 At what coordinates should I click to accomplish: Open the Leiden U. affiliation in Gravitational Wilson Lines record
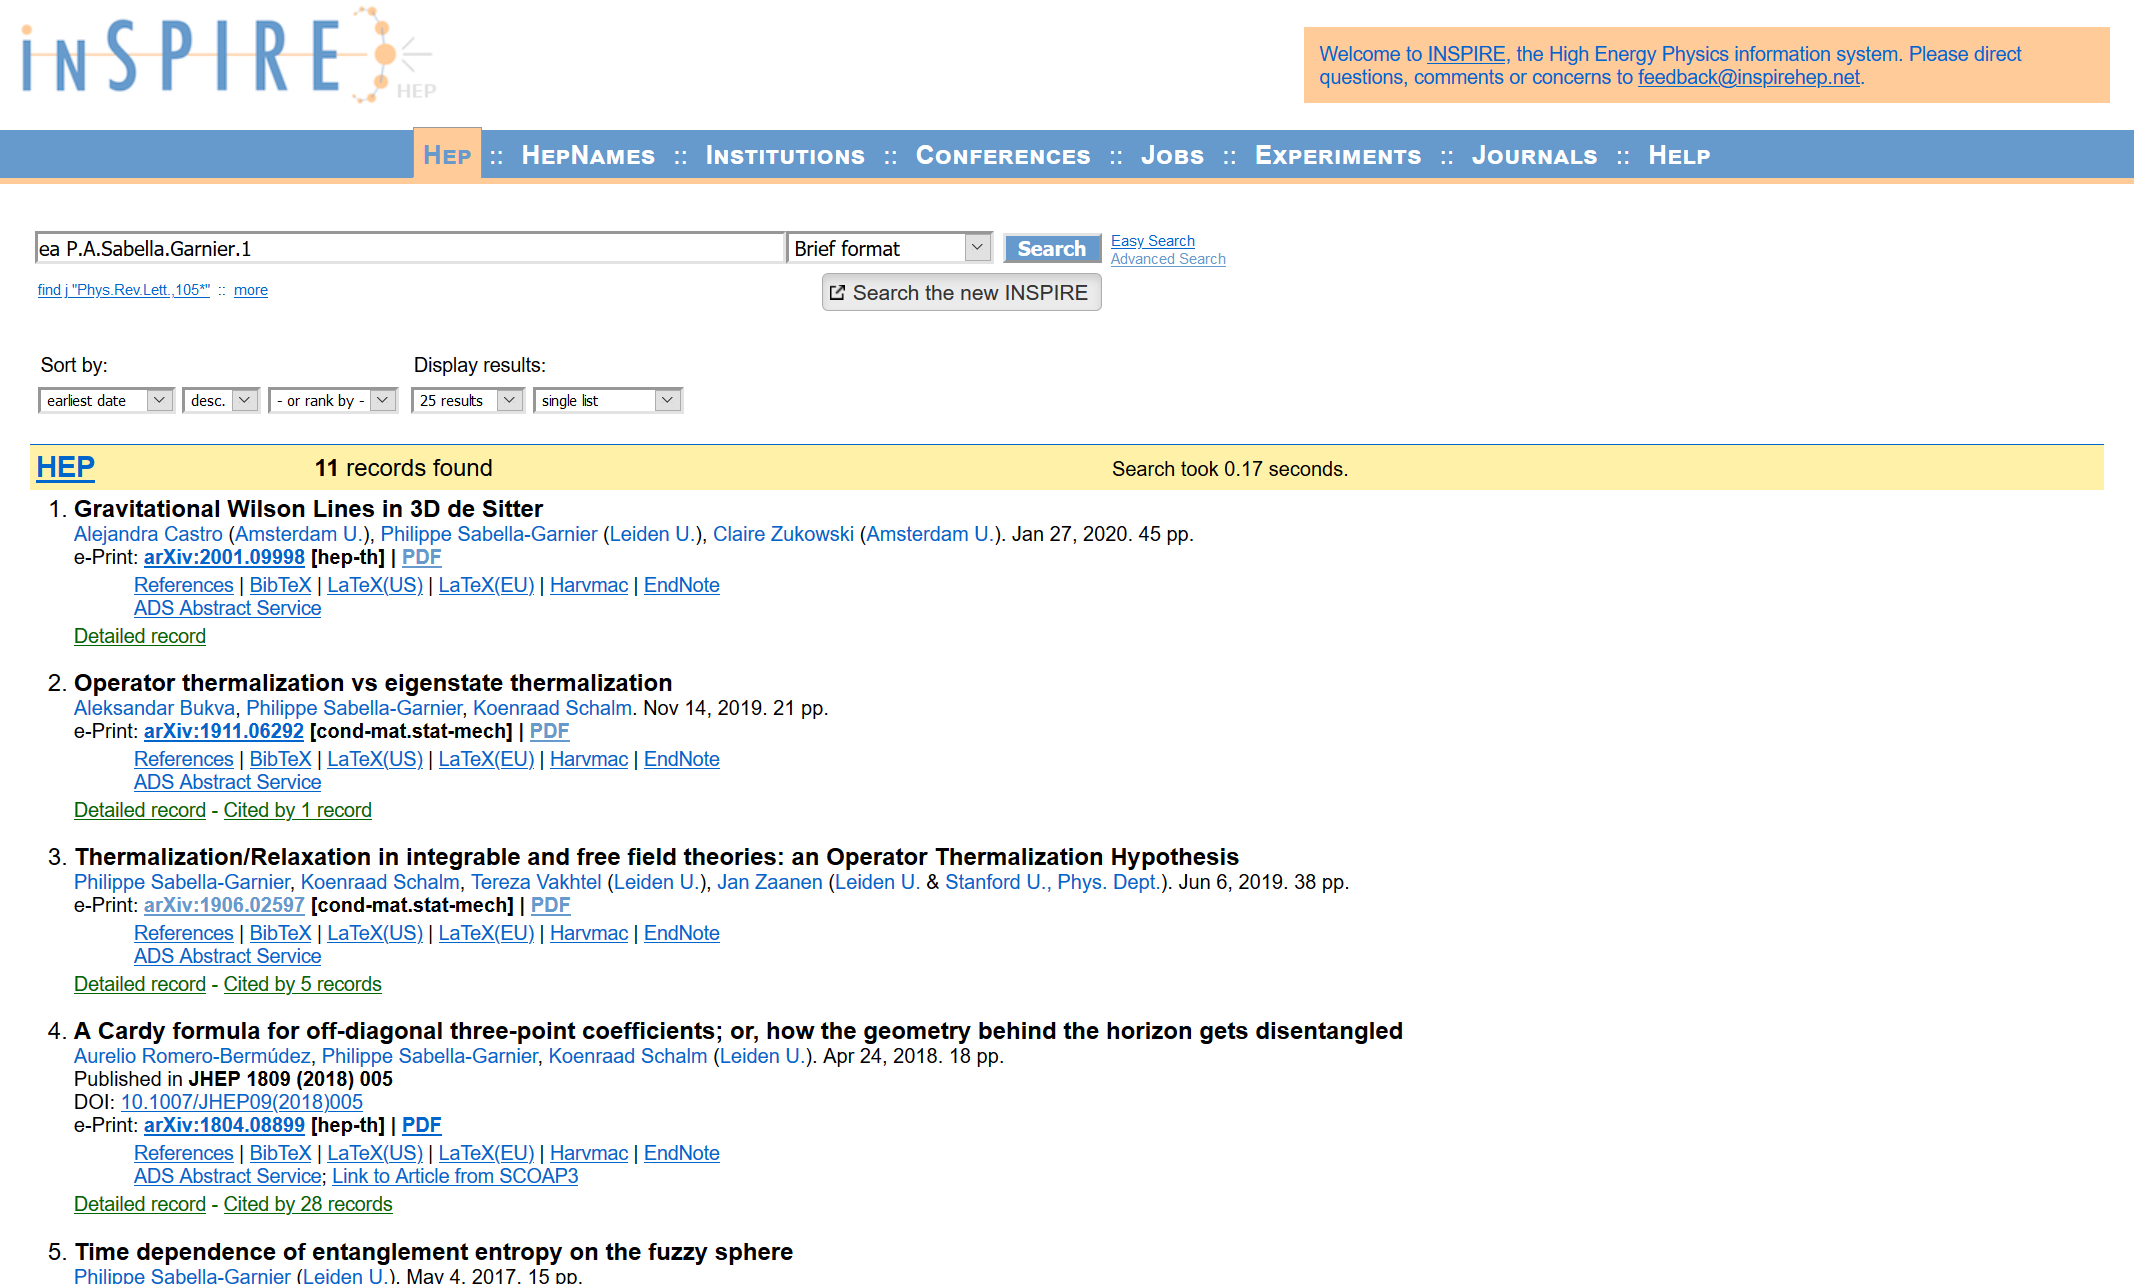(651, 534)
